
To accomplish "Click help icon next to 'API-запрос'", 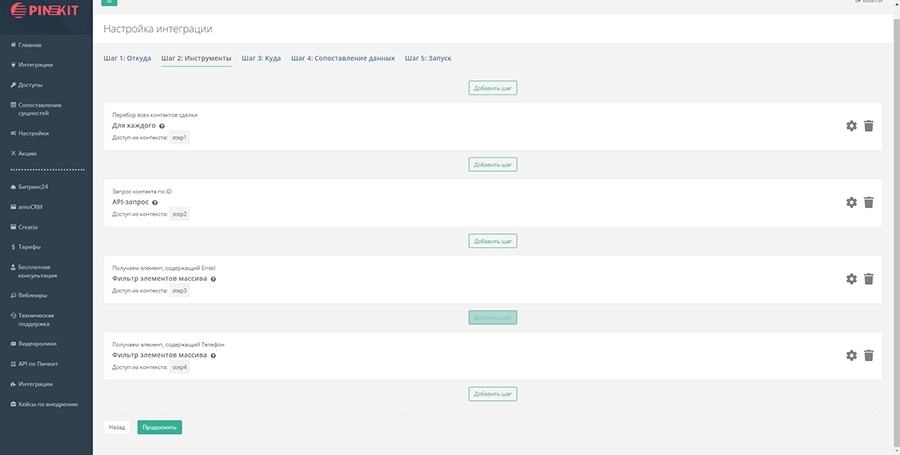I will [155, 202].
